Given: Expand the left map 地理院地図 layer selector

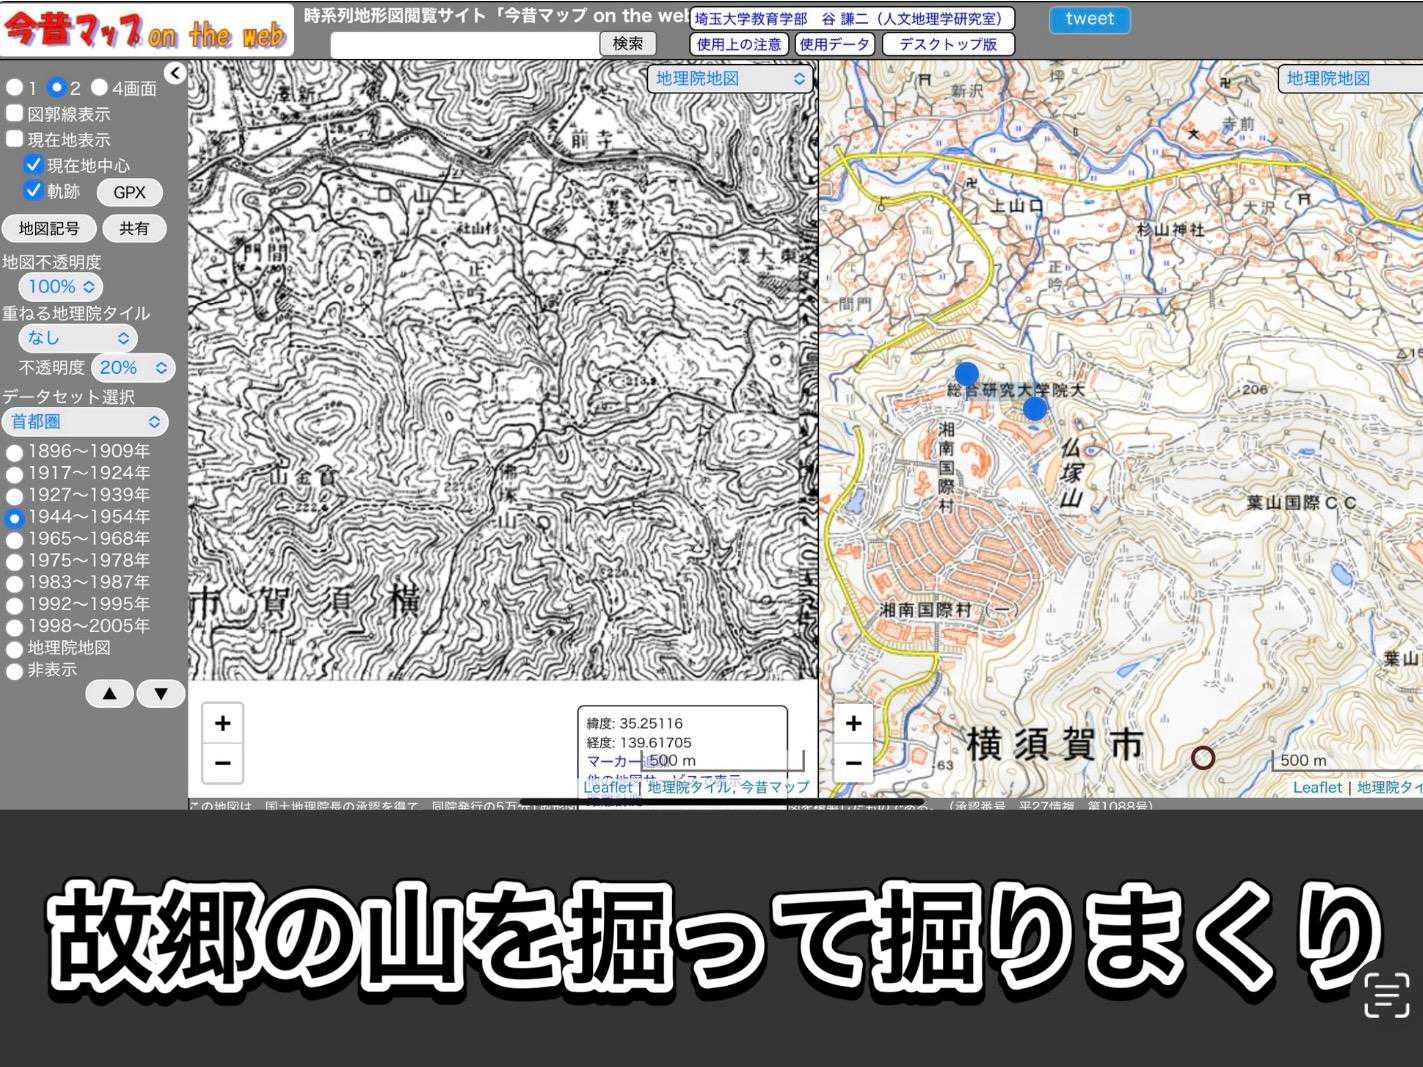Looking at the screenshot, I should tap(730, 79).
